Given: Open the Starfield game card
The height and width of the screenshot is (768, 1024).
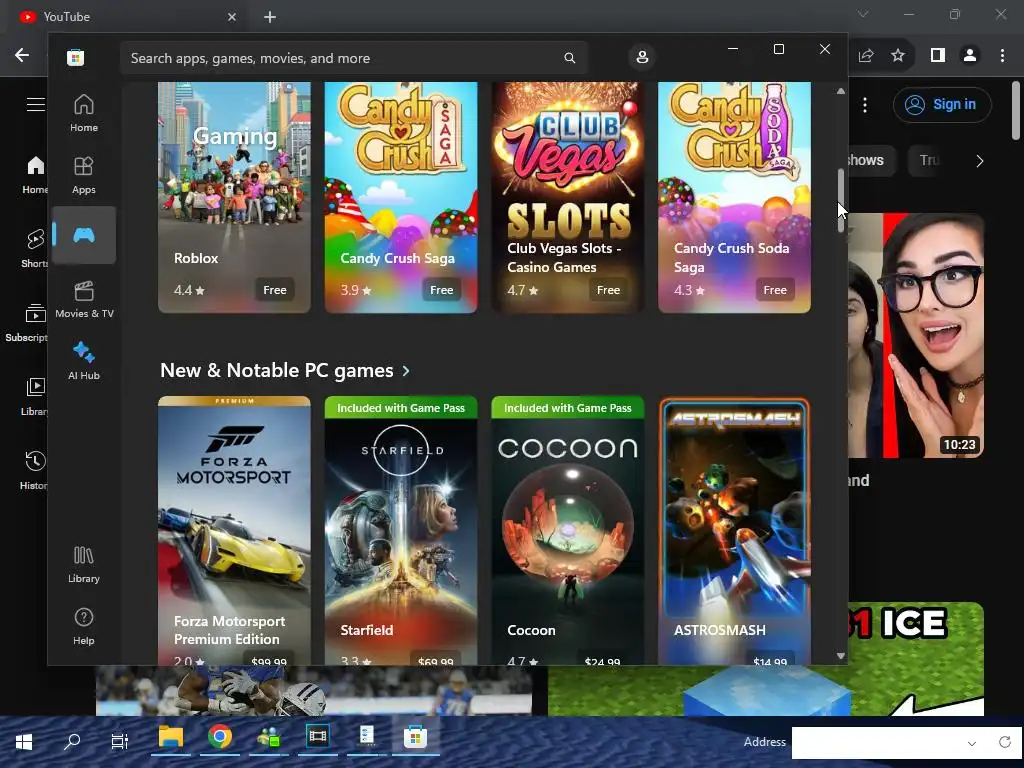Looking at the screenshot, I should click(x=401, y=530).
